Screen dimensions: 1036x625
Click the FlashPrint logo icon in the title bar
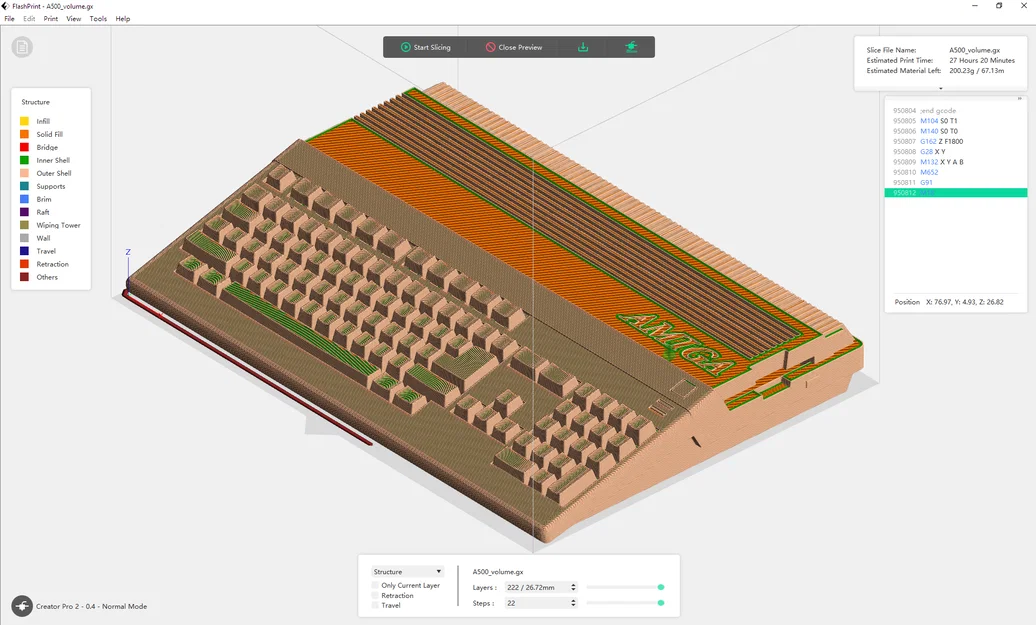point(6,5)
